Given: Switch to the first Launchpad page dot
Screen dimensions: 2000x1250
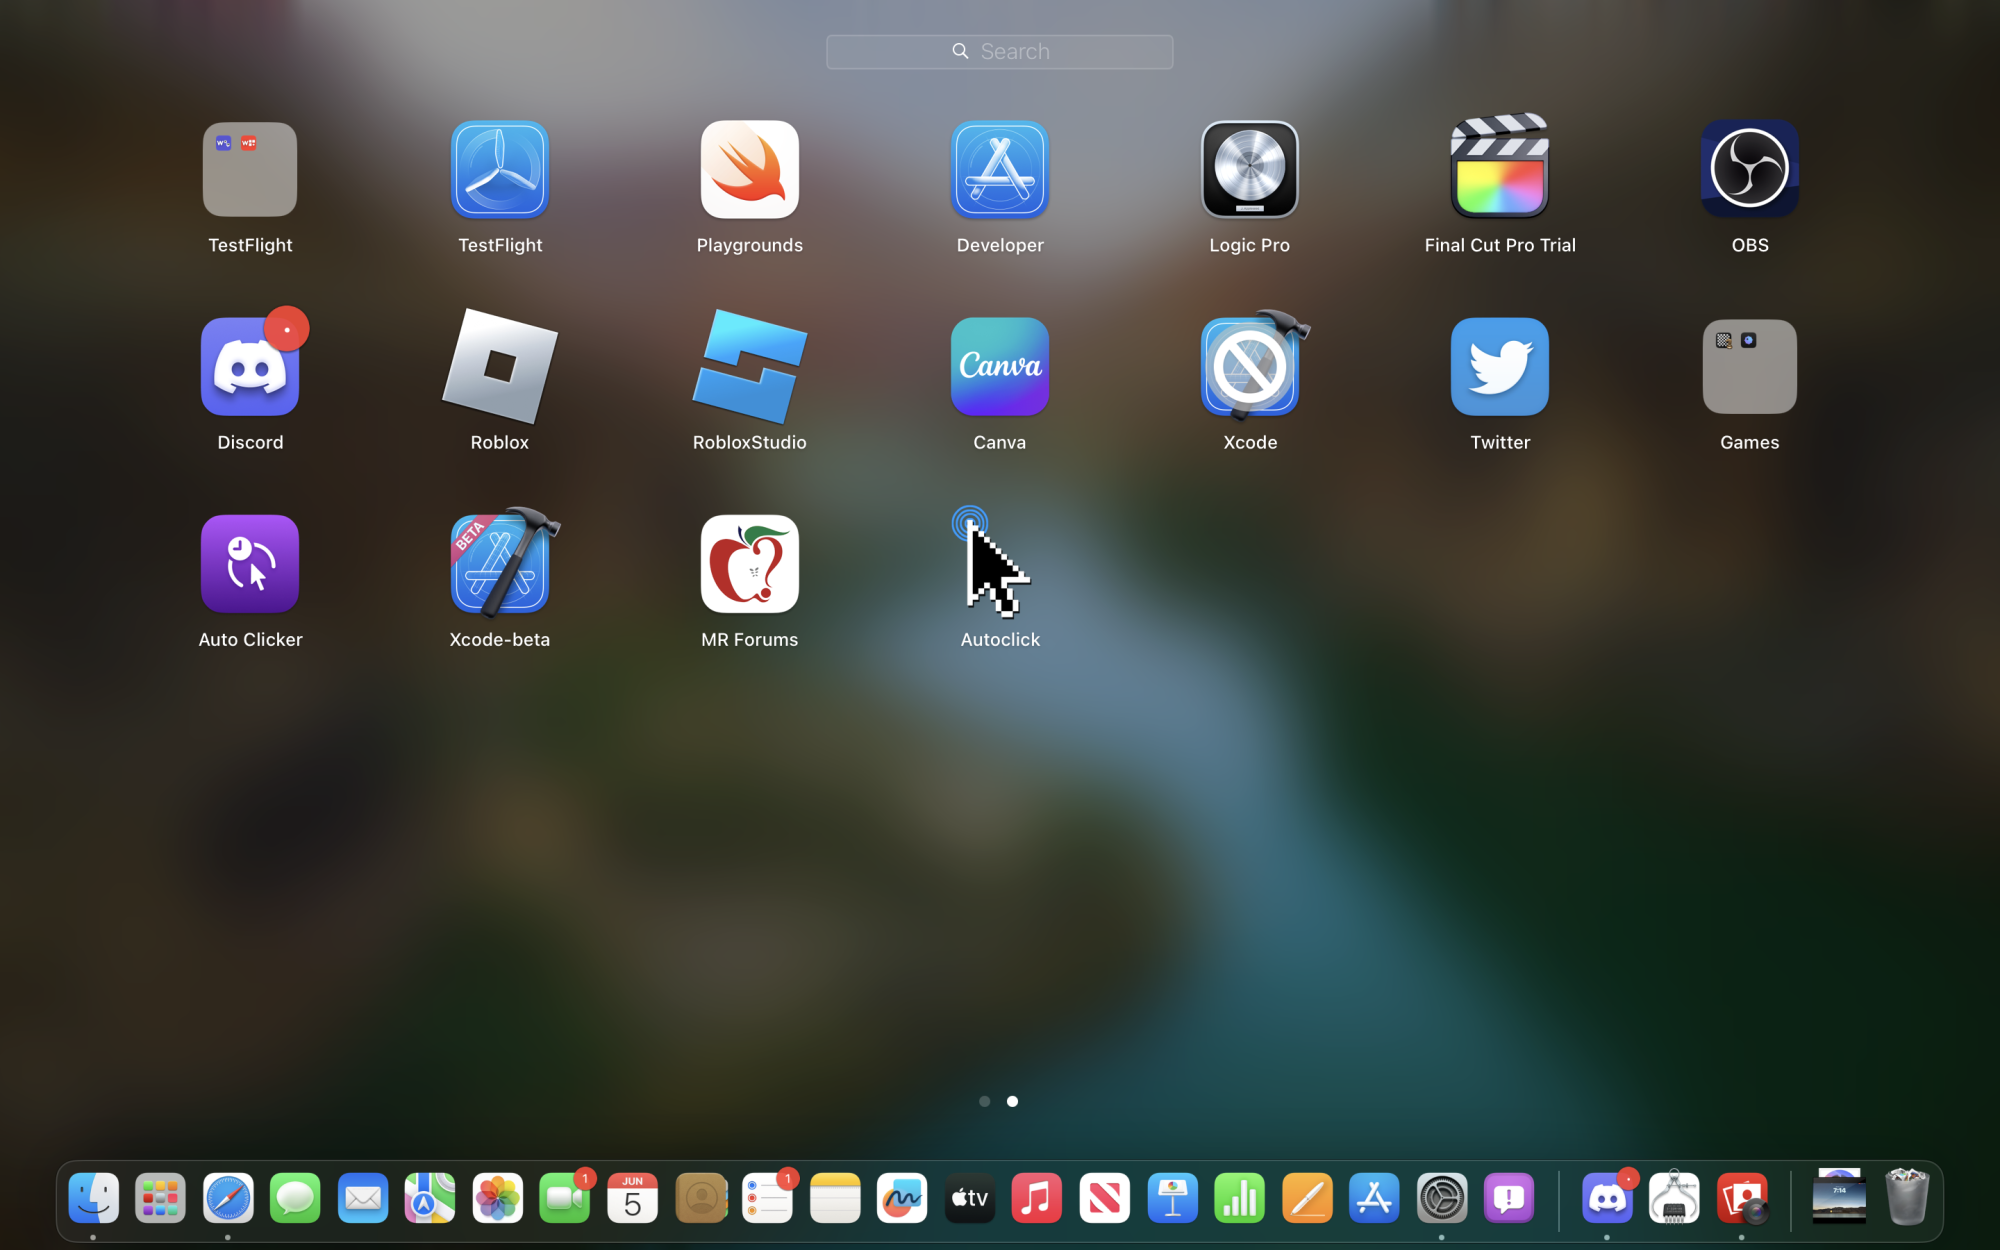Looking at the screenshot, I should point(984,1101).
